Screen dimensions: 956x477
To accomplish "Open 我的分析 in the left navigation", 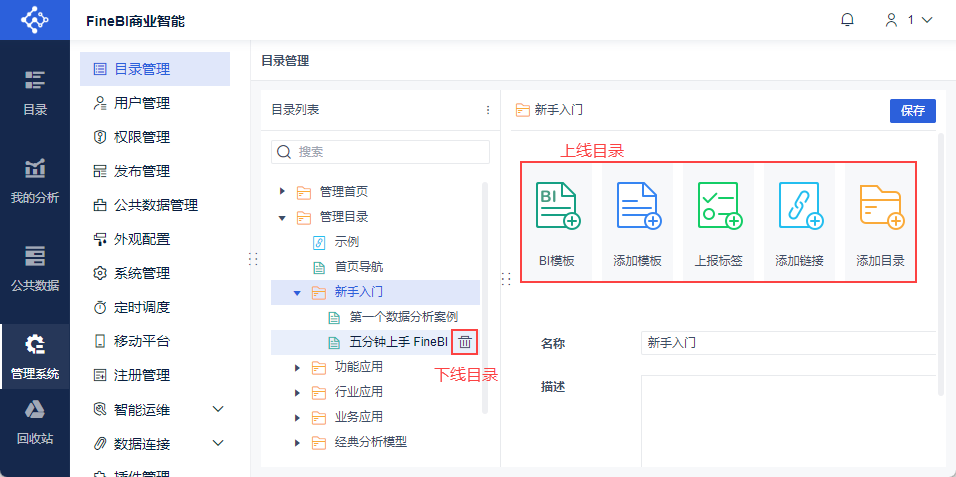I will coord(35,181).
